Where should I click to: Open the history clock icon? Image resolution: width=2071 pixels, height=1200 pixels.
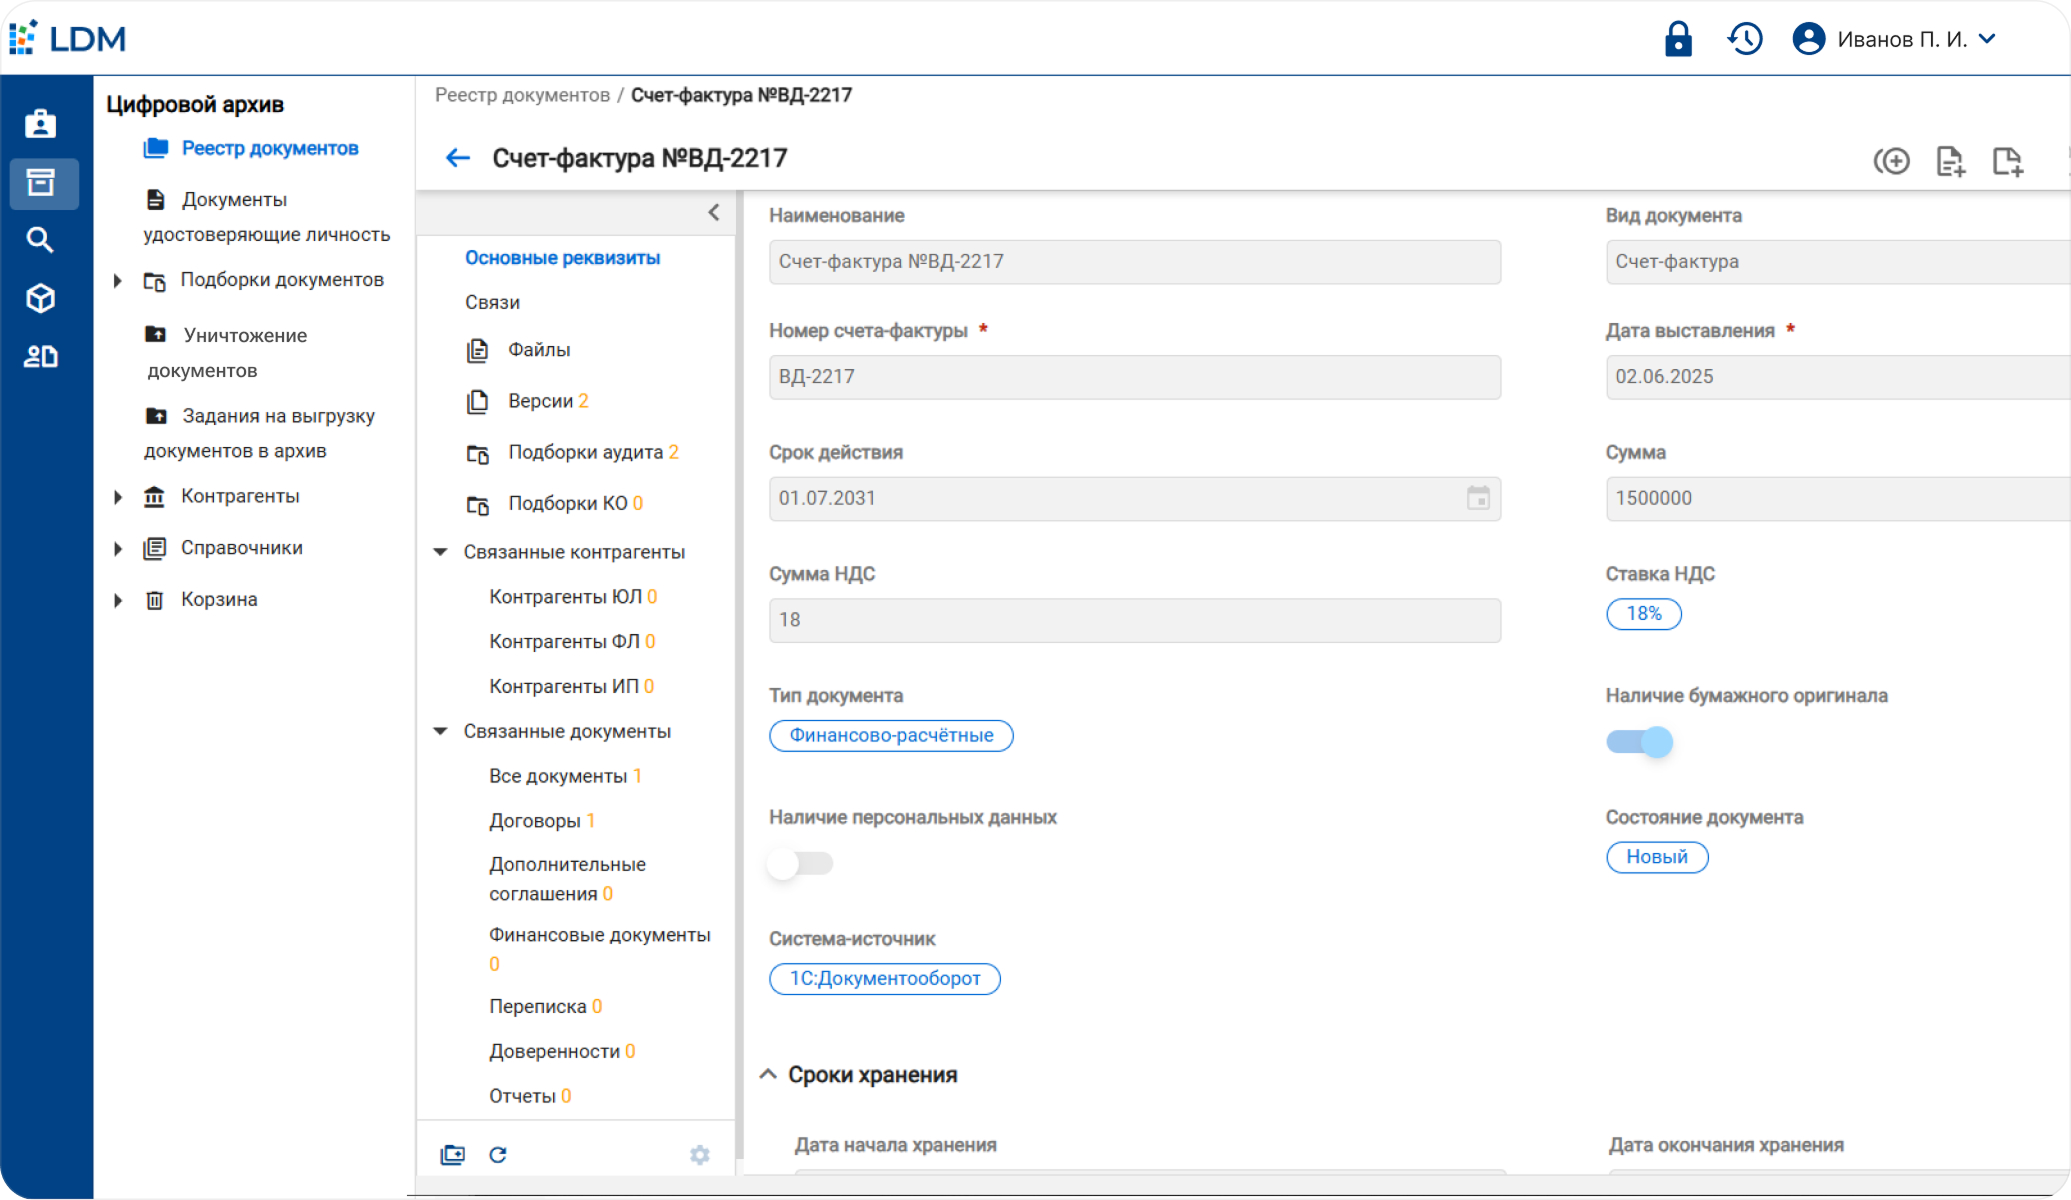(1745, 39)
